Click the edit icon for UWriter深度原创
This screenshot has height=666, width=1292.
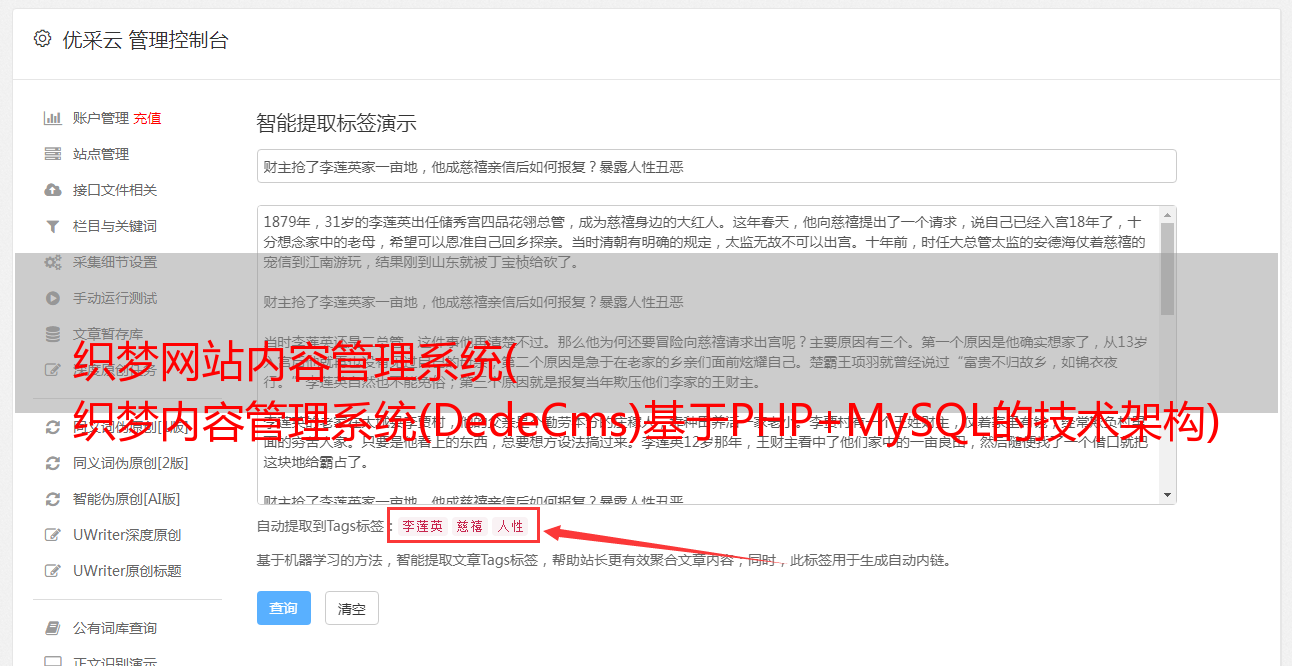pos(53,535)
